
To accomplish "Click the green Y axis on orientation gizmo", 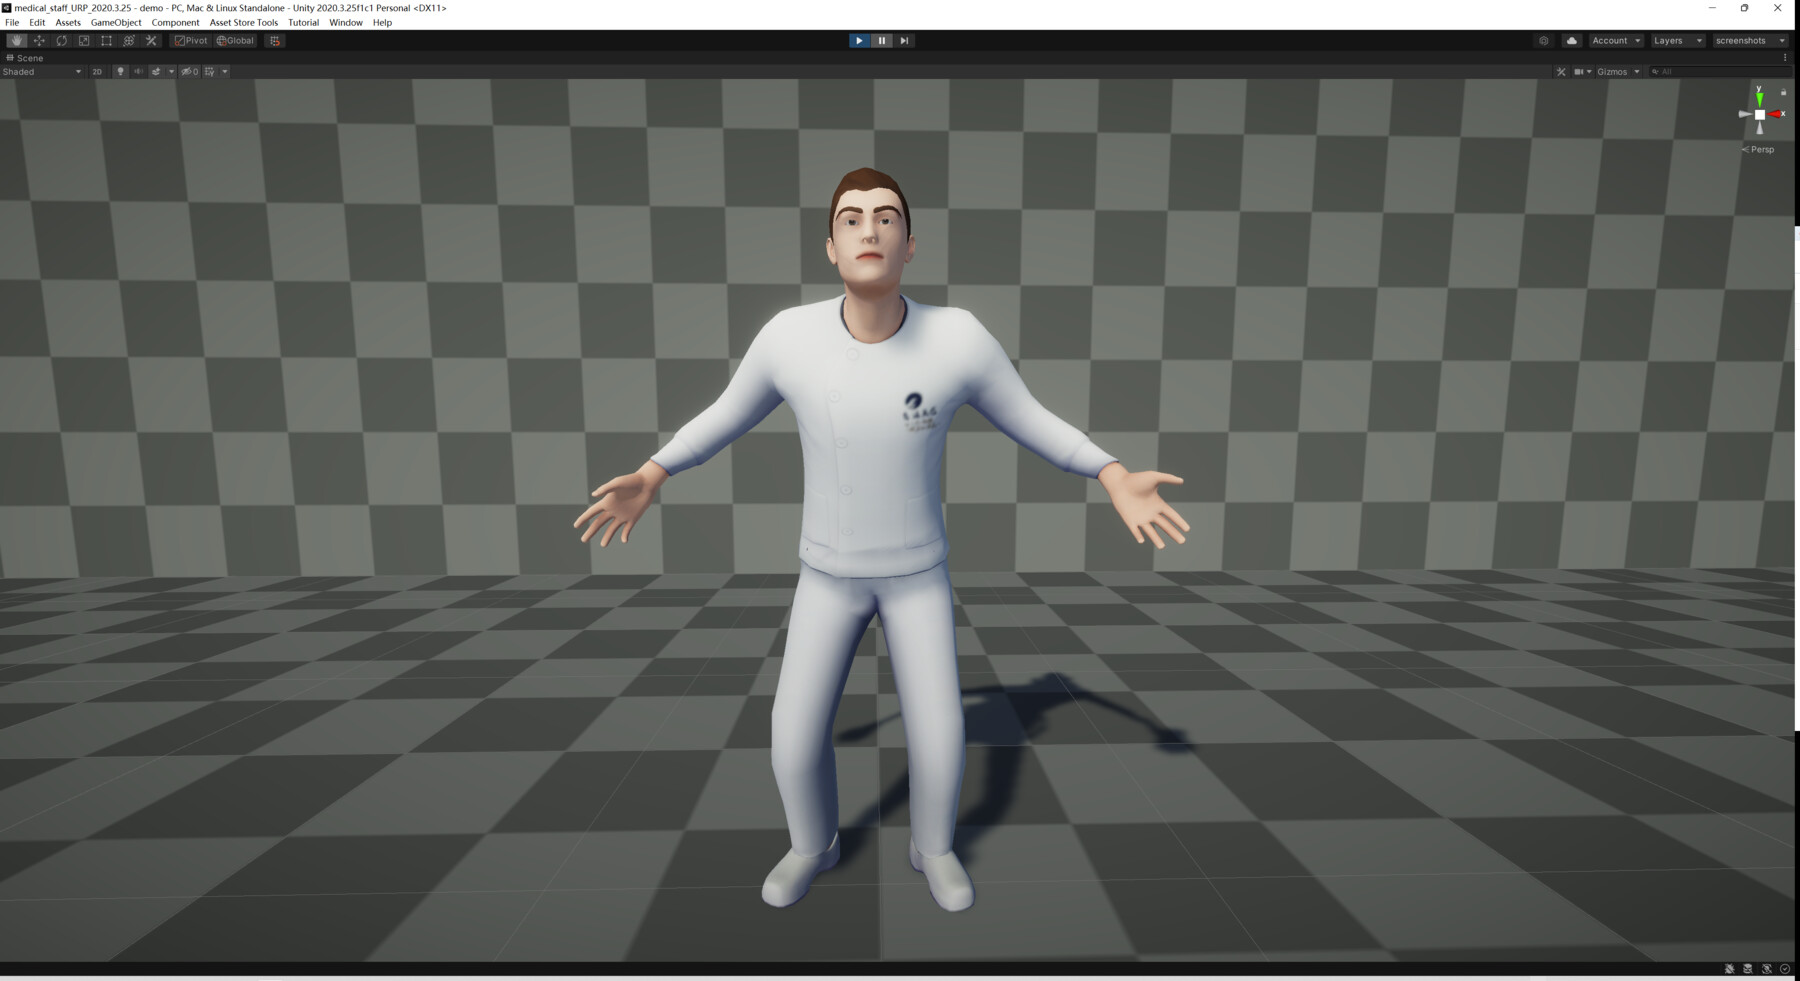I will pyautogui.click(x=1760, y=98).
